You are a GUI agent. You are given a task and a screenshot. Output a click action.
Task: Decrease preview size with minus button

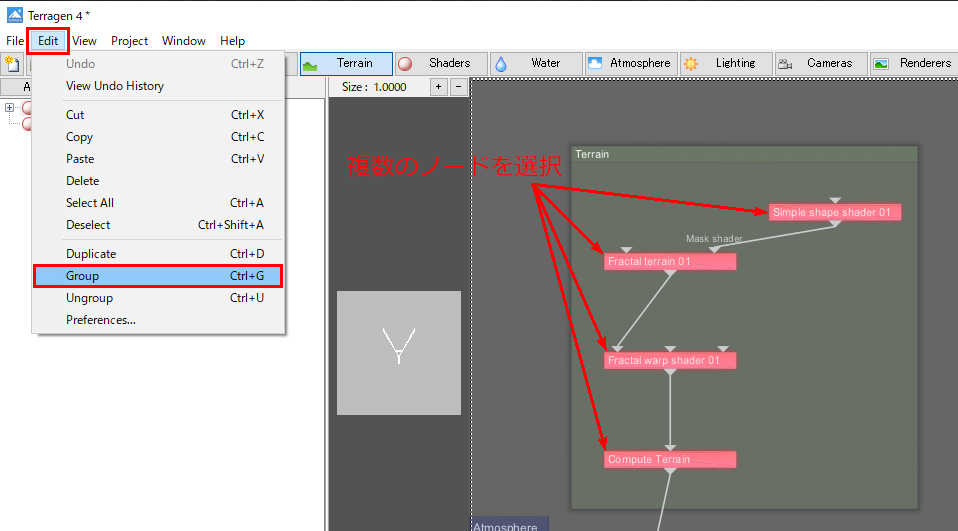pos(458,87)
